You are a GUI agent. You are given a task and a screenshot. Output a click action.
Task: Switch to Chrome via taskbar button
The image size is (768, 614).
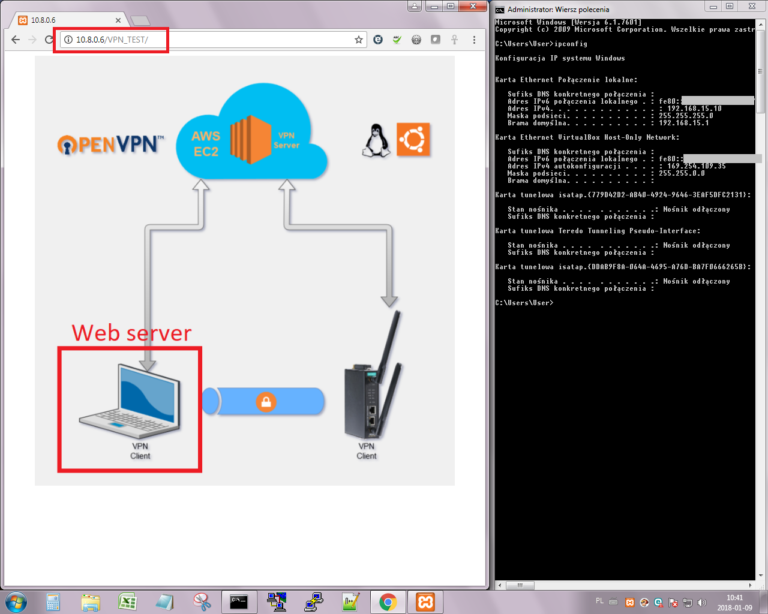click(x=388, y=602)
